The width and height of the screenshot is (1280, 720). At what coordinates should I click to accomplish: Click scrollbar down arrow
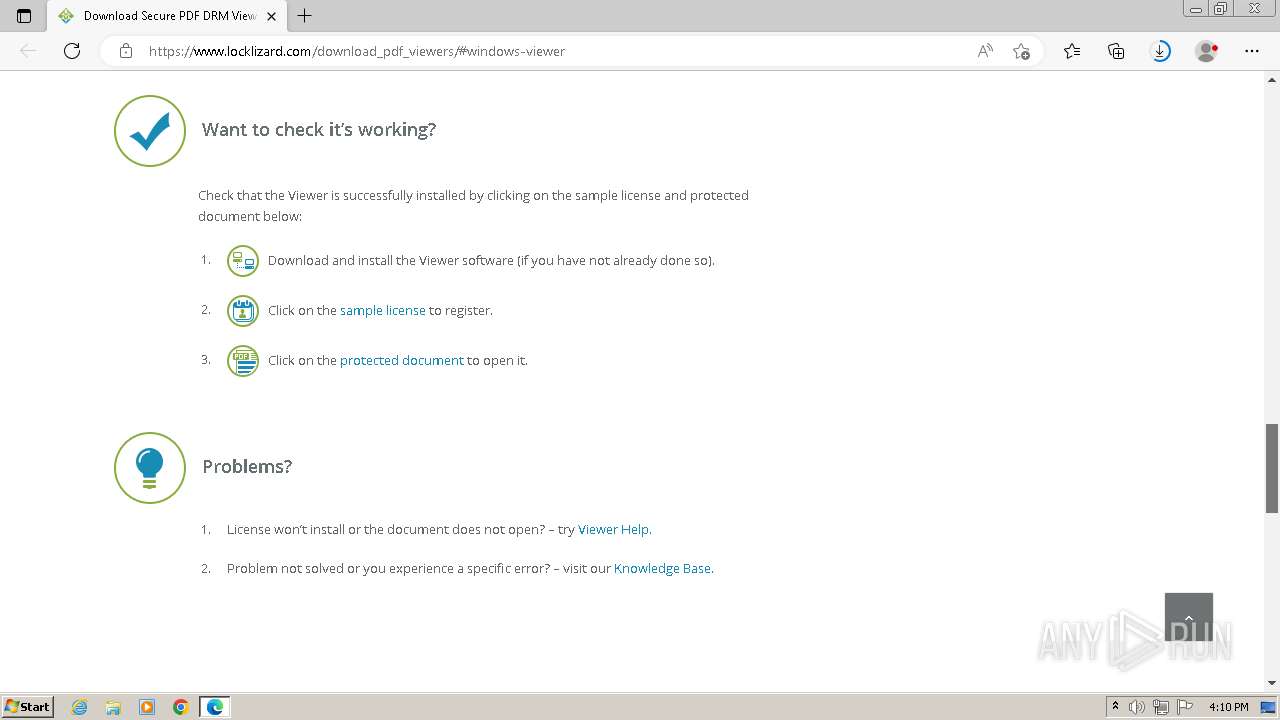coord(1272,683)
